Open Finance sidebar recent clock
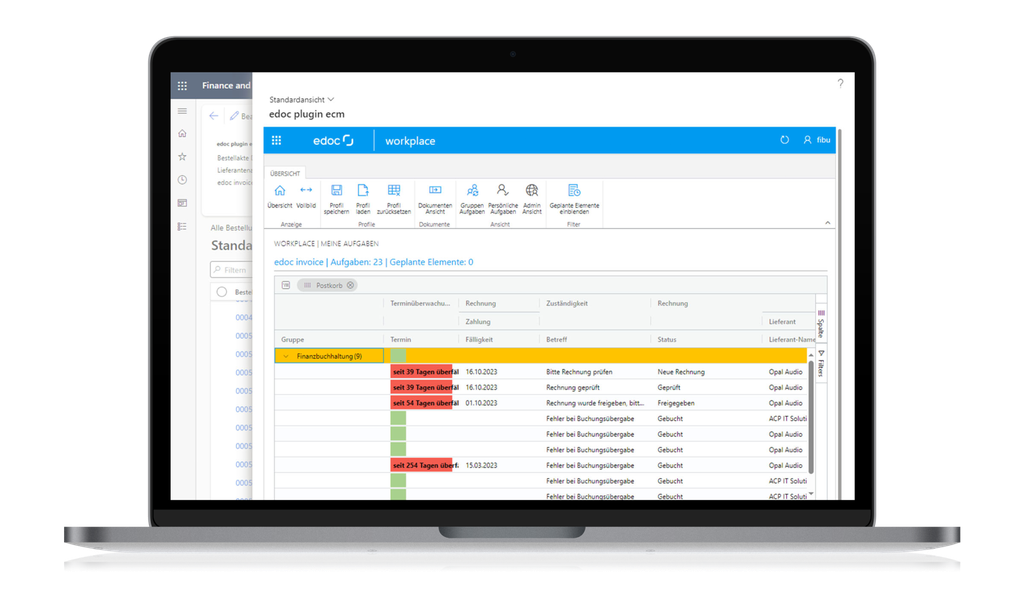Image resolution: width=1024 pixels, height=589 pixels. 182,180
